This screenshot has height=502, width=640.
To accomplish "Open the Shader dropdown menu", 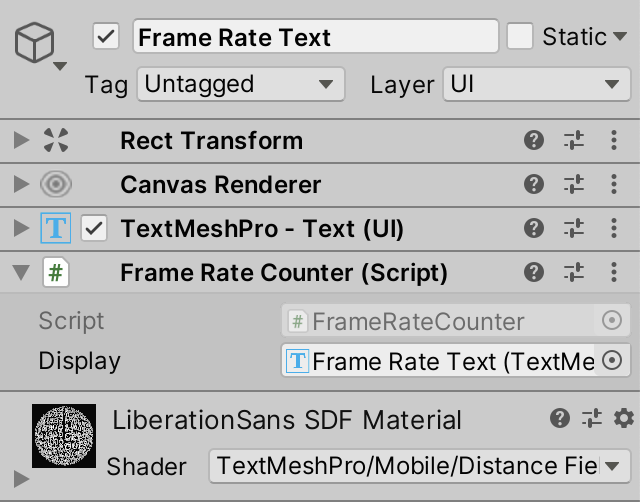I will (x=413, y=465).
